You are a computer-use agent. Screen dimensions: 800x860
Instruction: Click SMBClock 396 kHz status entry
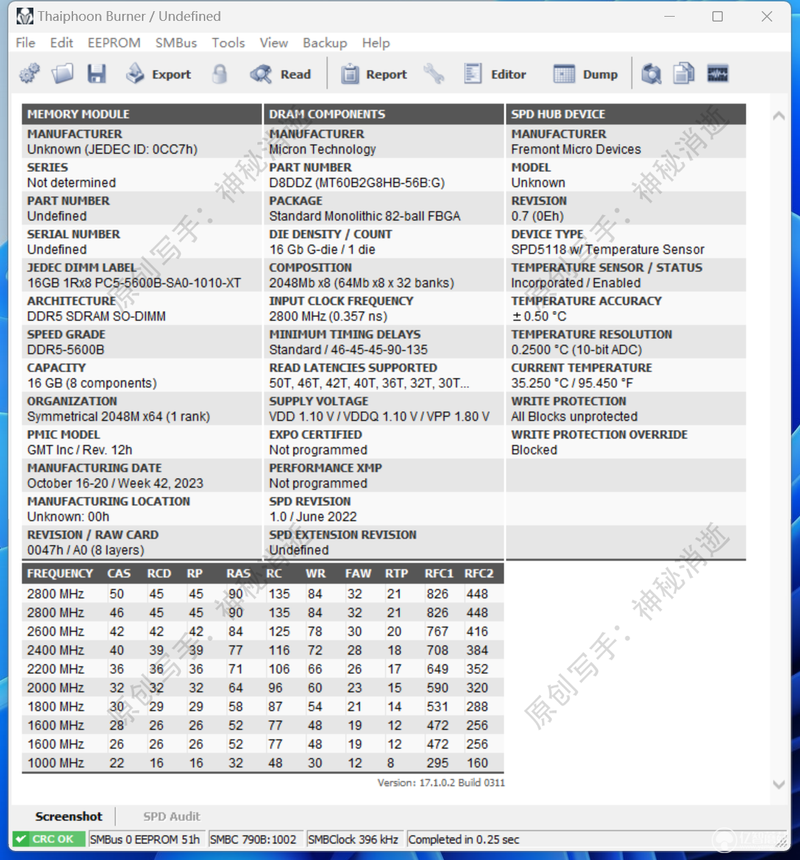(x=353, y=839)
